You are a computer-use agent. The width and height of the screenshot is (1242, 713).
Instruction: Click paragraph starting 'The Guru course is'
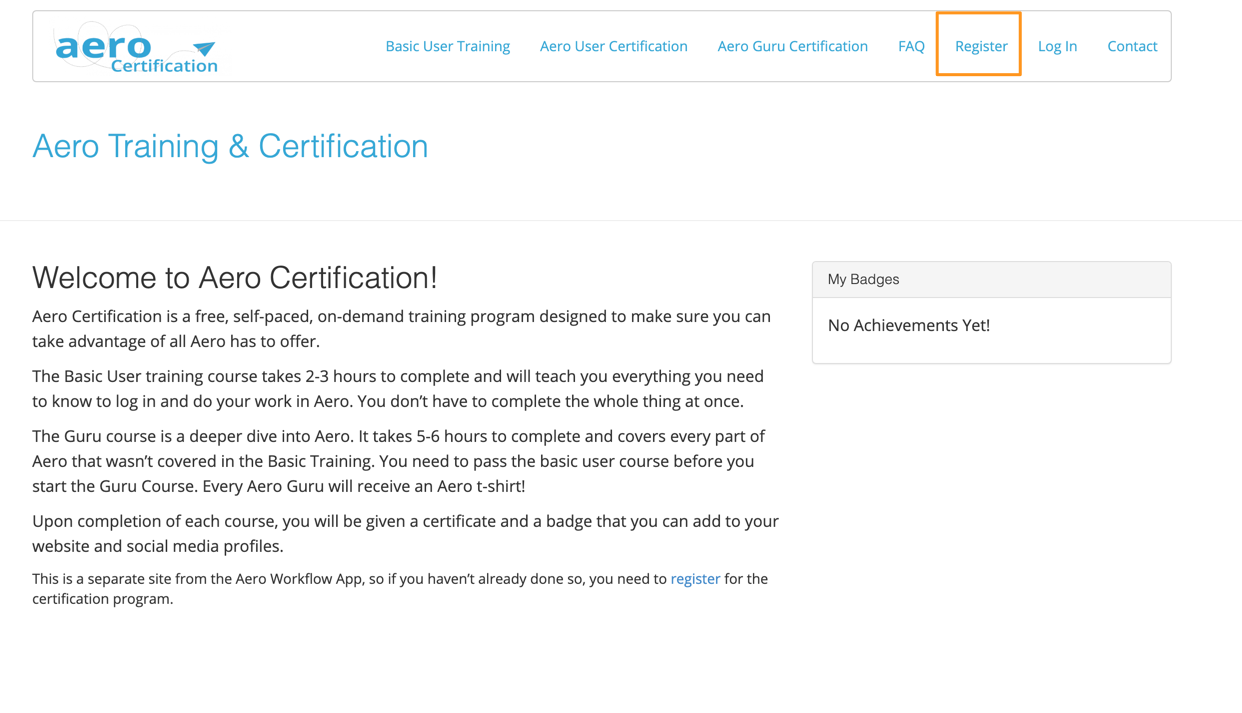[x=399, y=461]
